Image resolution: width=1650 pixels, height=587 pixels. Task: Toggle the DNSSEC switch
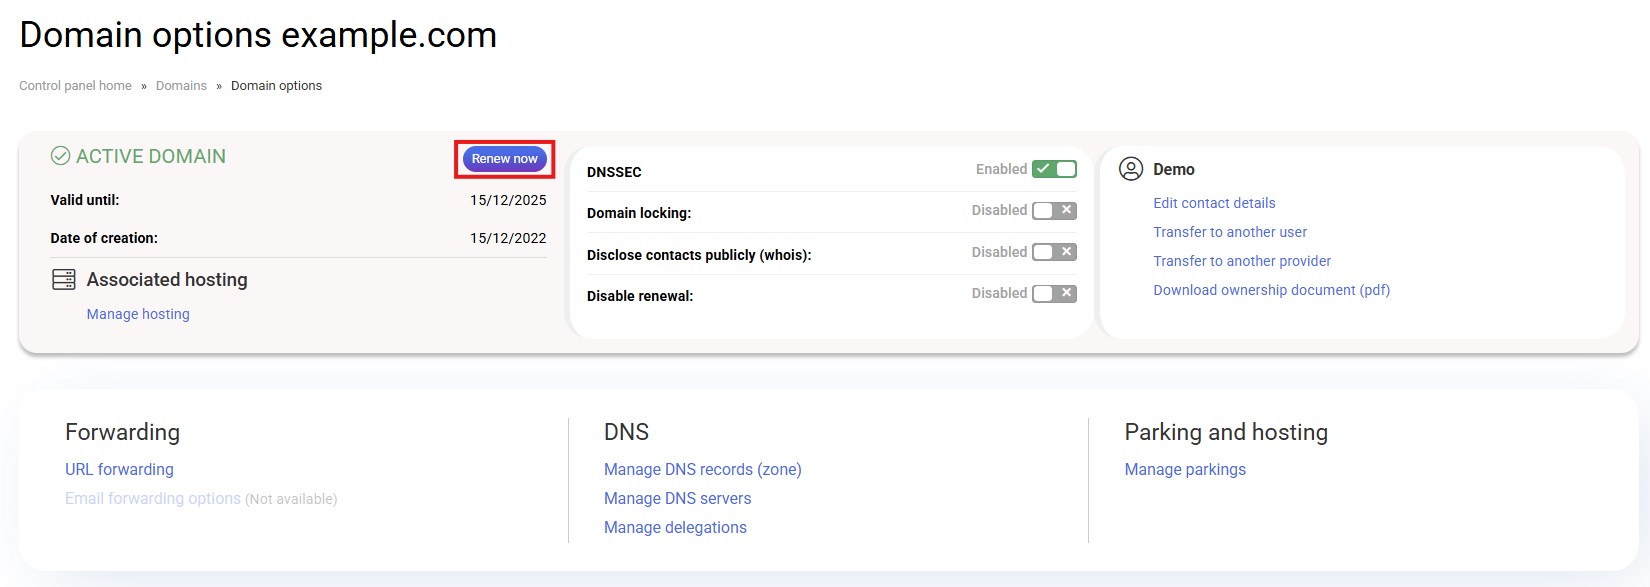[x=1054, y=169]
